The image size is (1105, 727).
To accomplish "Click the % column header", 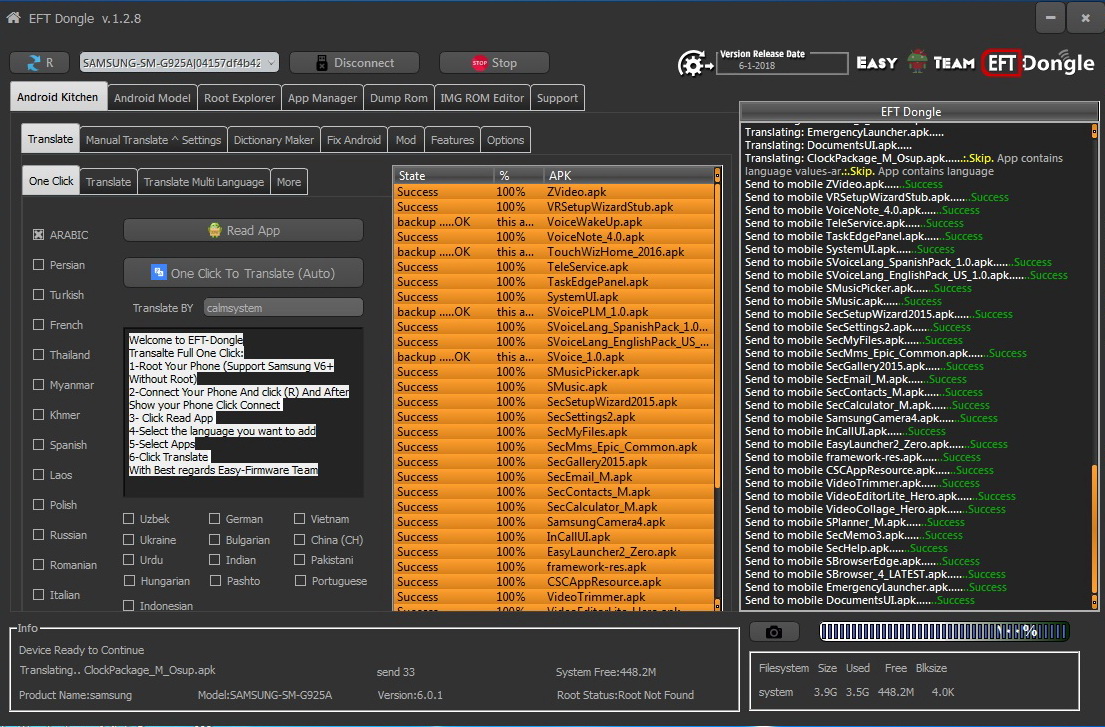I will 518,175.
